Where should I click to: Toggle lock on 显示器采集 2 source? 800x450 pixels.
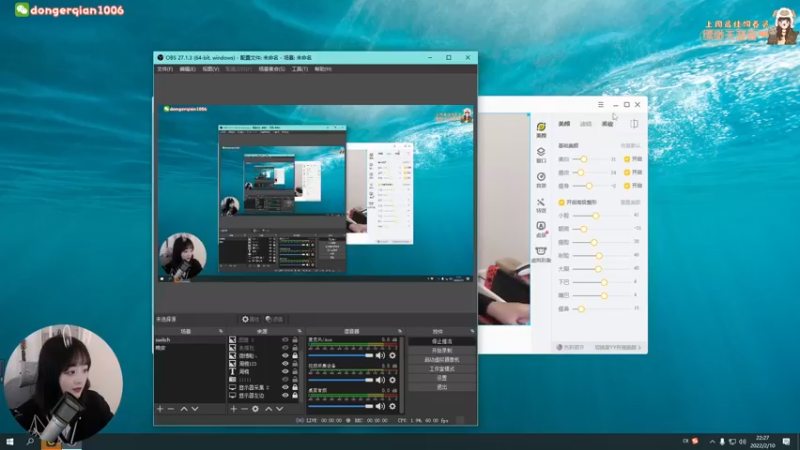[x=295, y=387]
